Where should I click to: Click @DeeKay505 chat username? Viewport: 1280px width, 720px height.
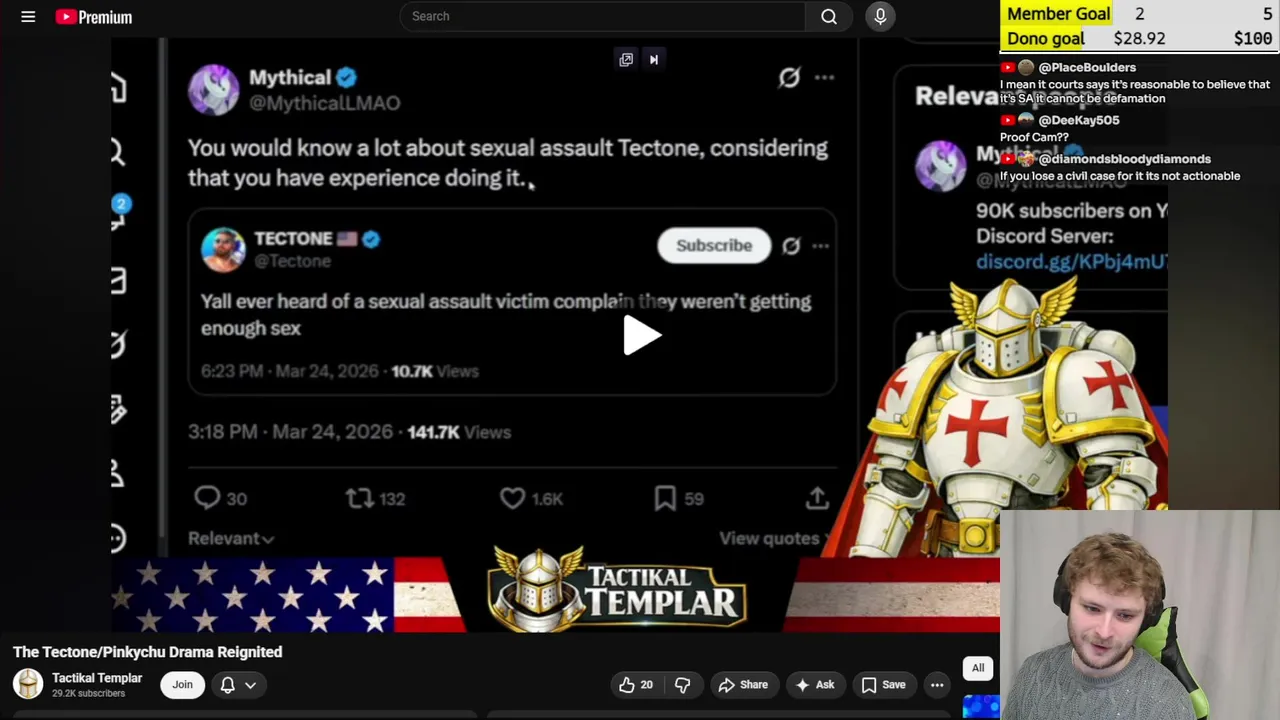[1079, 120]
